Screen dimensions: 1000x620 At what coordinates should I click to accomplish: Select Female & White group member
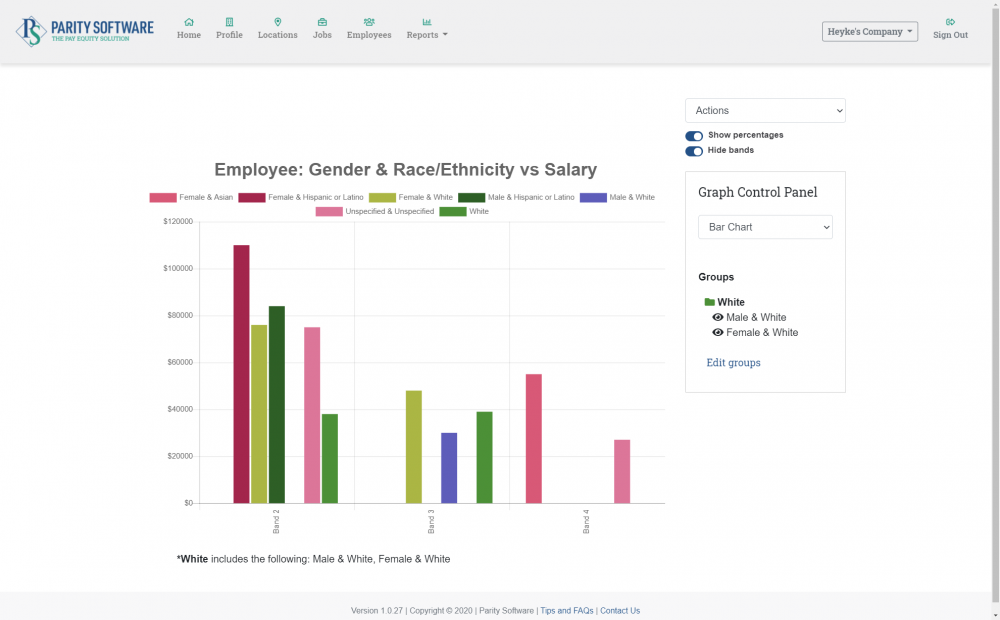(x=762, y=332)
